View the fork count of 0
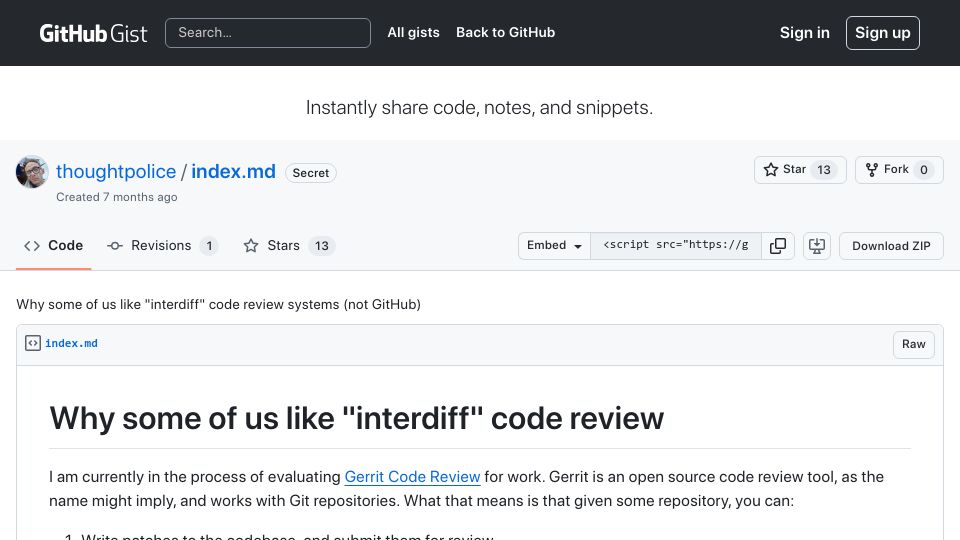Viewport: 960px width, 540px height. point(923,170)
